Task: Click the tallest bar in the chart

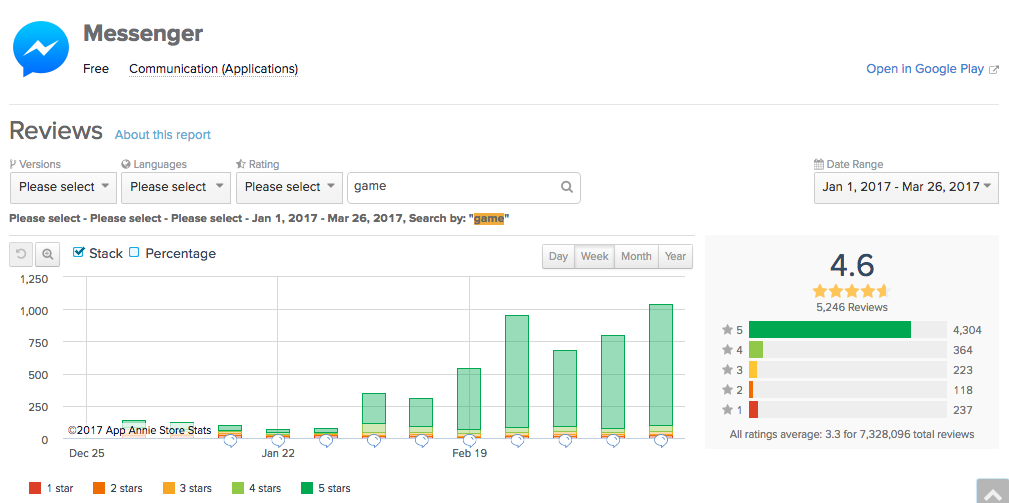Action: (661, 371)
